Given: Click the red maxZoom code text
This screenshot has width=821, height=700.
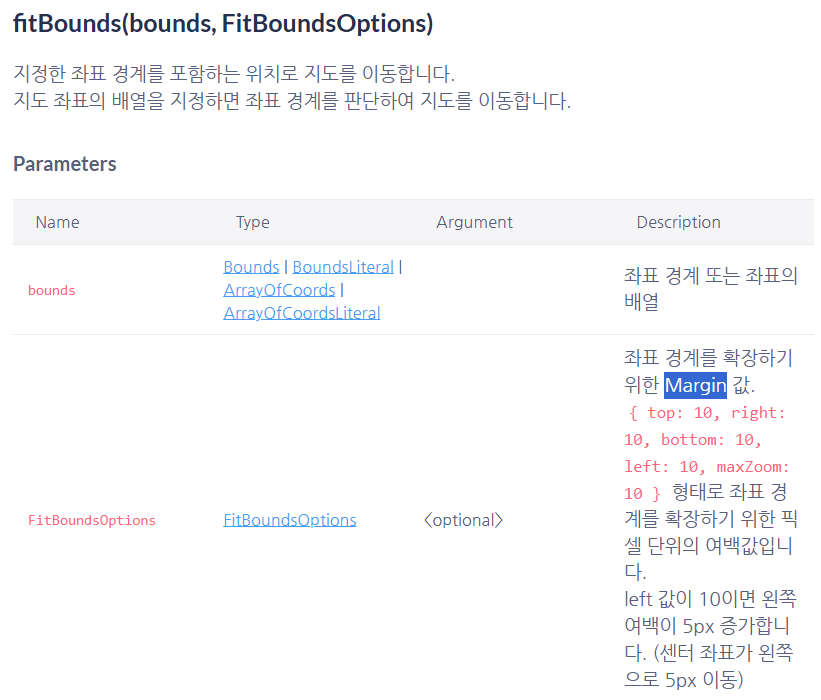Looking at the screenshot, I should pos(752,467).
